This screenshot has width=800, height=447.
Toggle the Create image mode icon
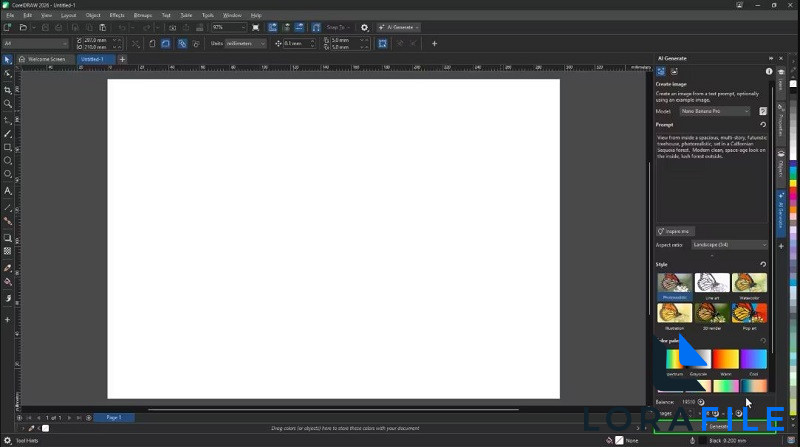[661, 71]
